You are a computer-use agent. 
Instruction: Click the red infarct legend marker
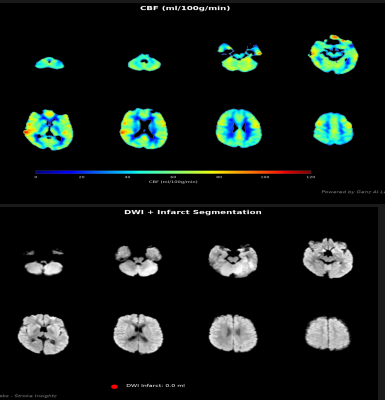(114, 387)
